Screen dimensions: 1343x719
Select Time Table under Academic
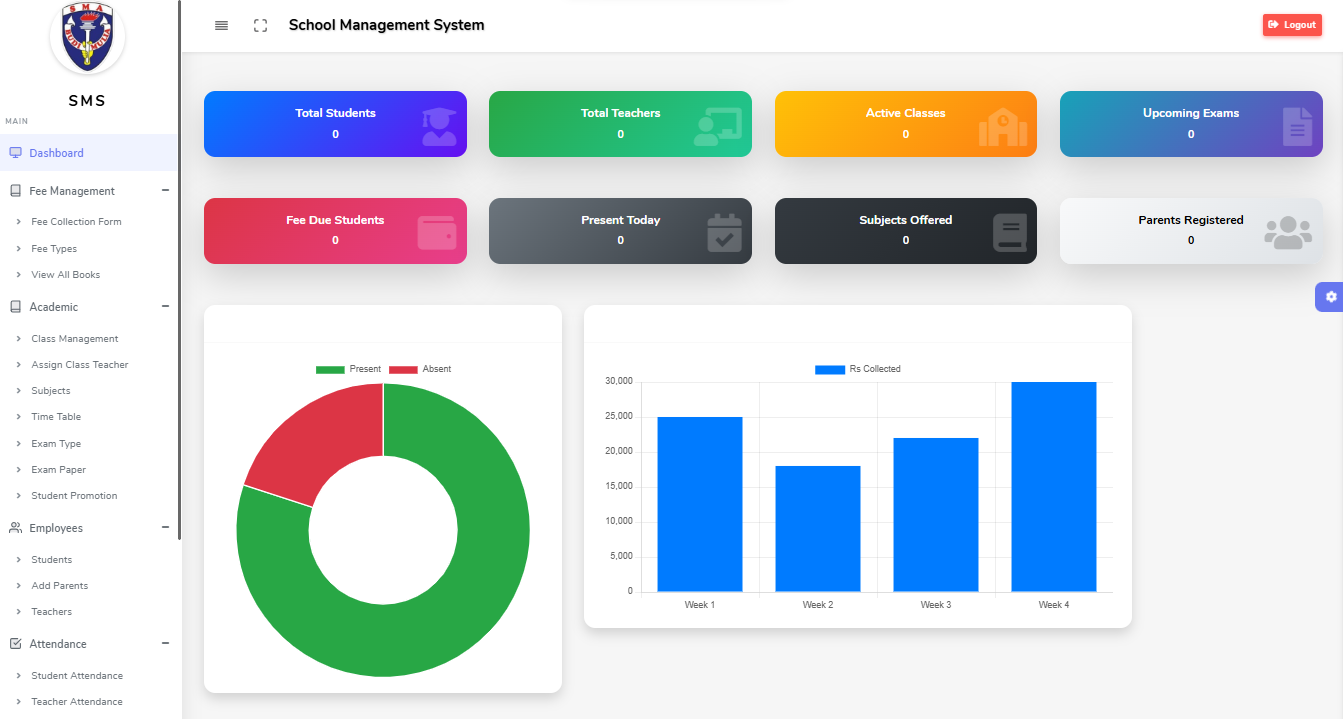pos(55,416)
